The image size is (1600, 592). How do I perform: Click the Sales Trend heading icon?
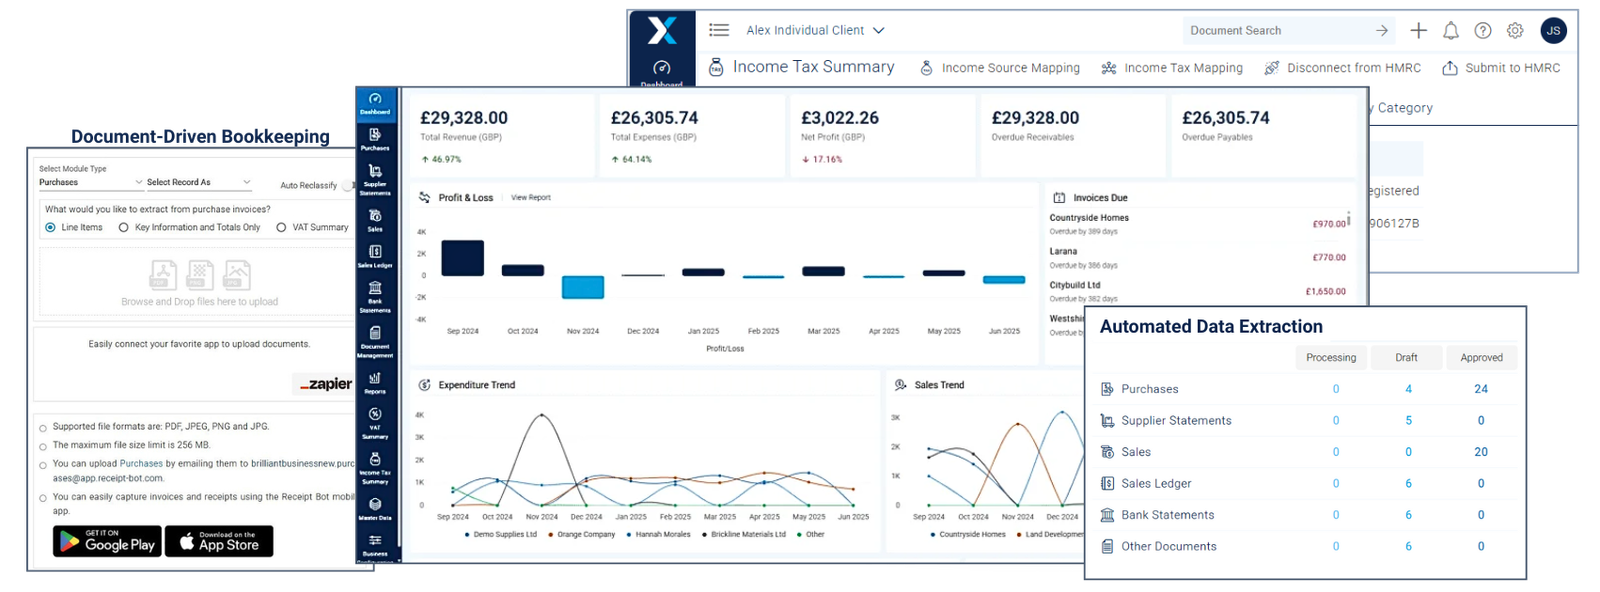[901, 385]
